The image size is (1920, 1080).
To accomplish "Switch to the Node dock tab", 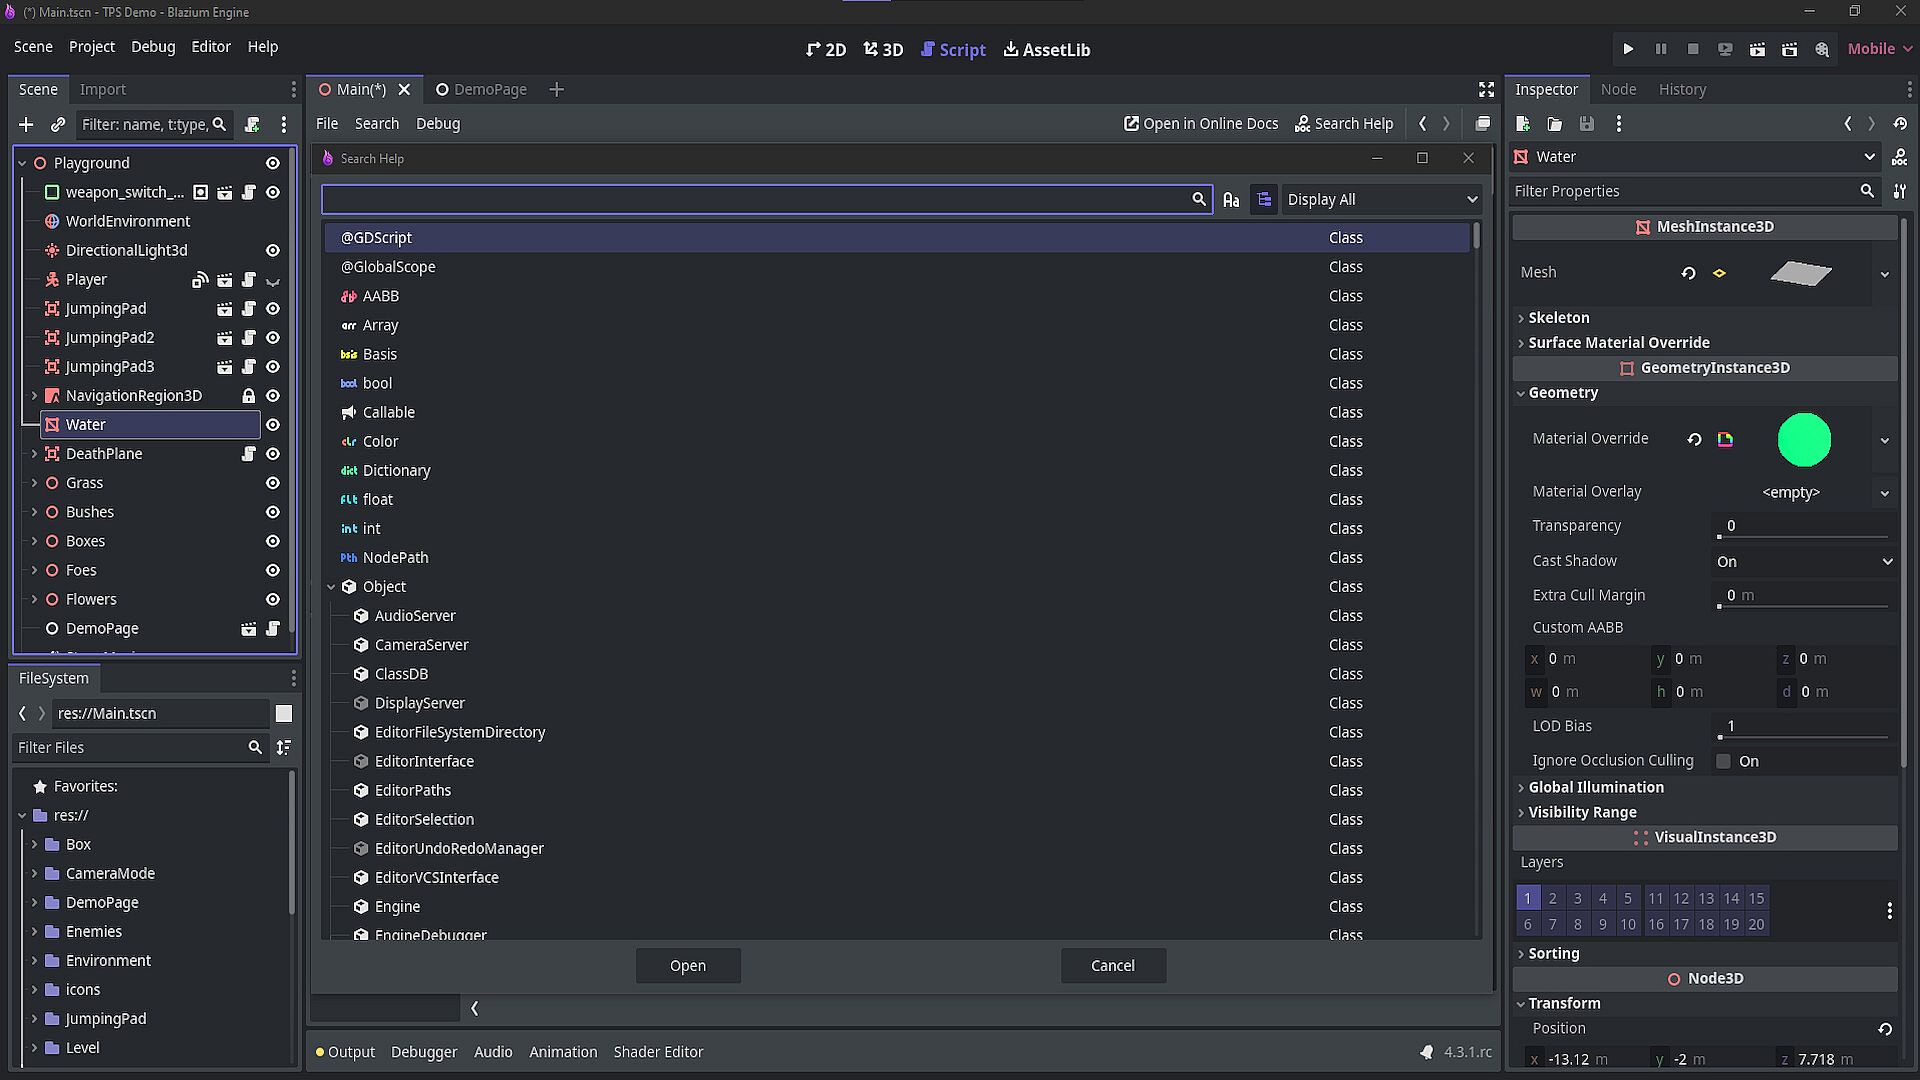I will click(1617, 89).
